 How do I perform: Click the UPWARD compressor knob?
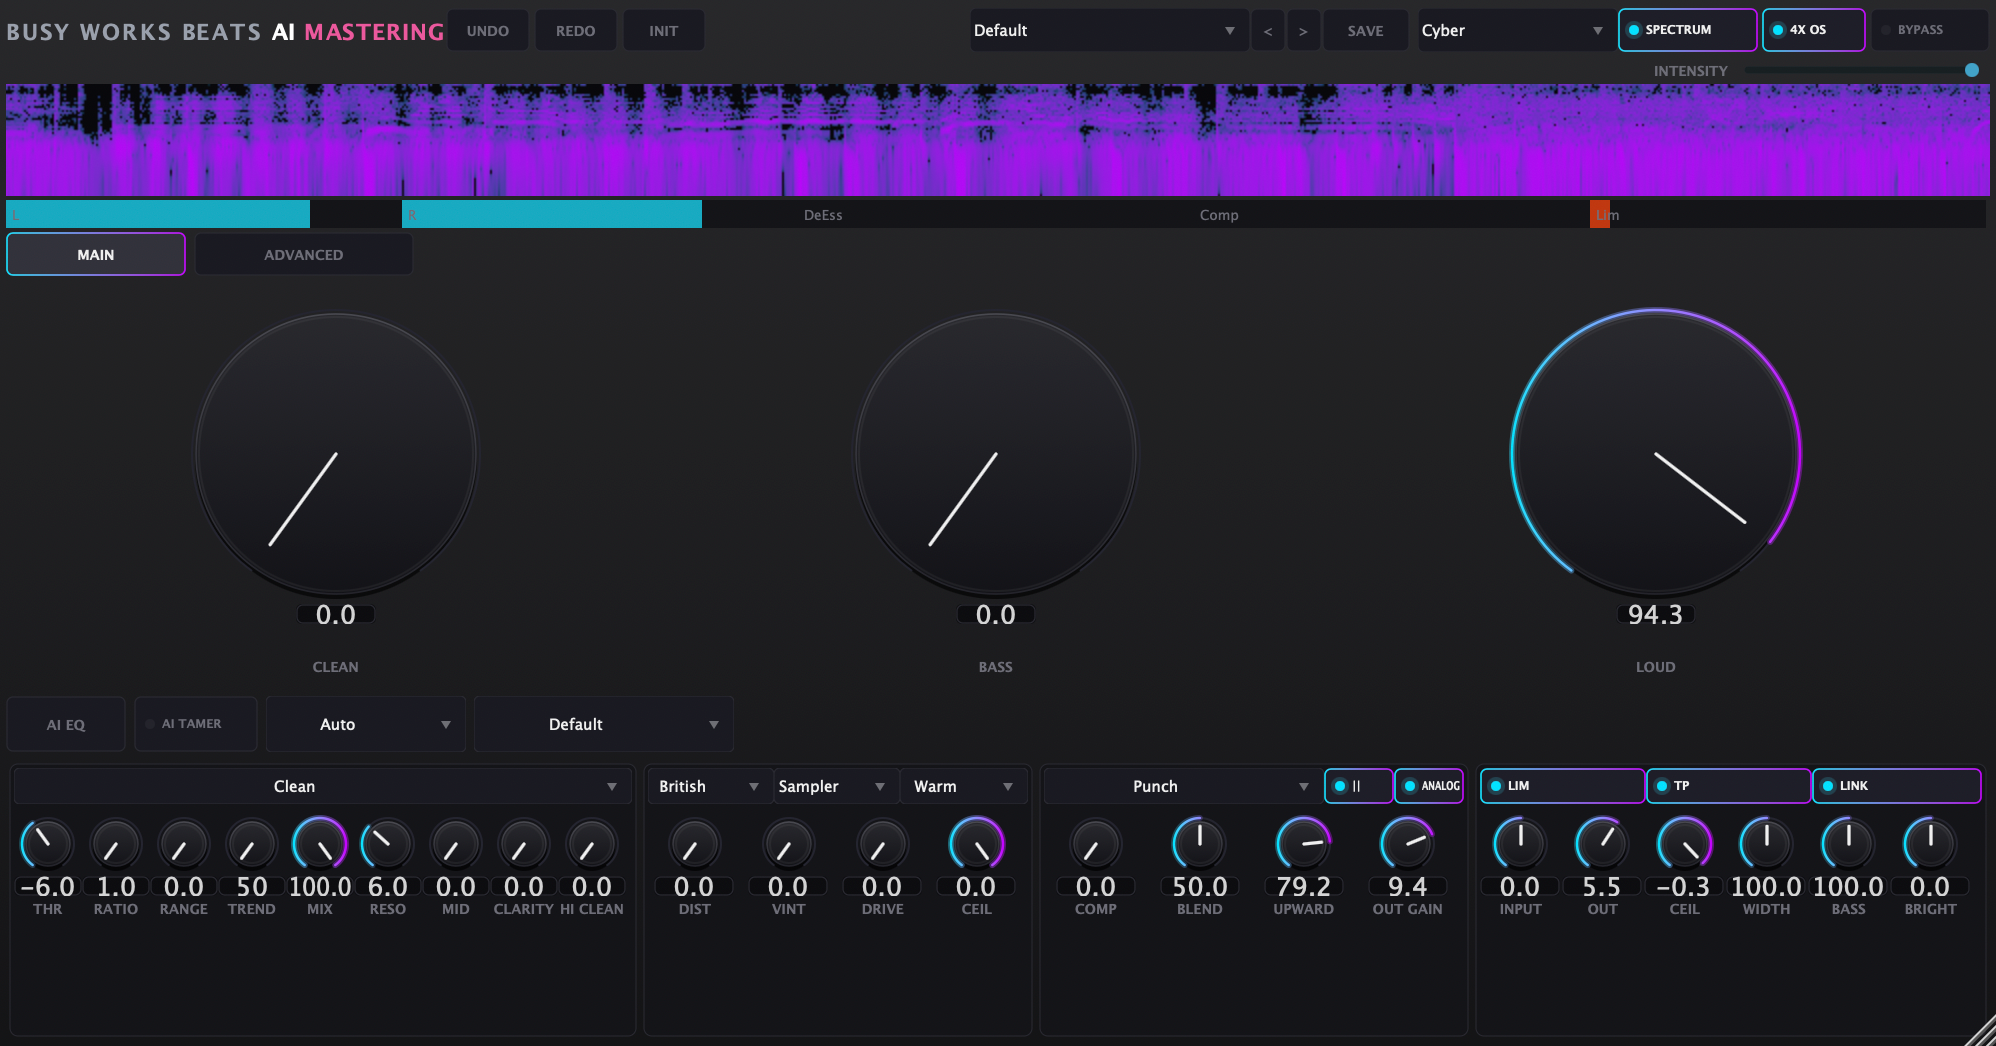[1303, 844]
